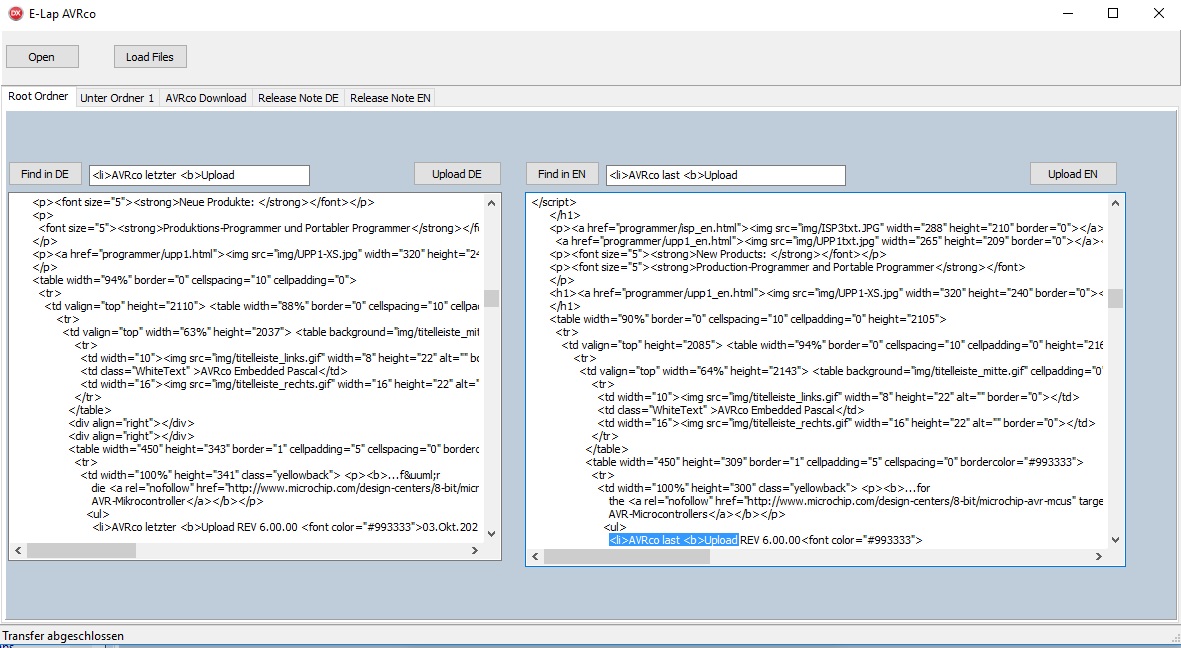Viewport: 1181px width, 648px height.
Task: Show the Release Note EN tab
Action: [390, 98]
